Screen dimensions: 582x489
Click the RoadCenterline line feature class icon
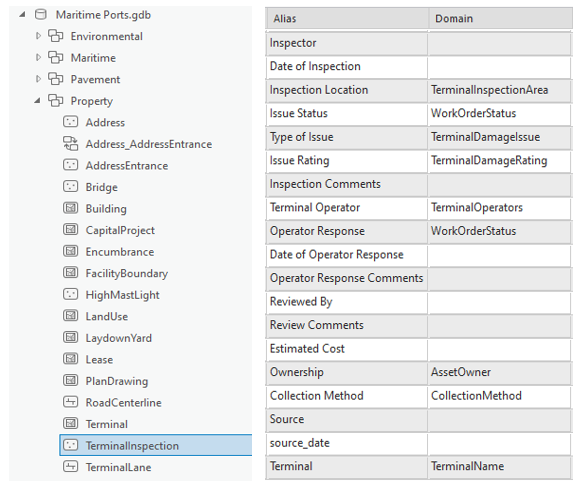click(x=71, y=402)
